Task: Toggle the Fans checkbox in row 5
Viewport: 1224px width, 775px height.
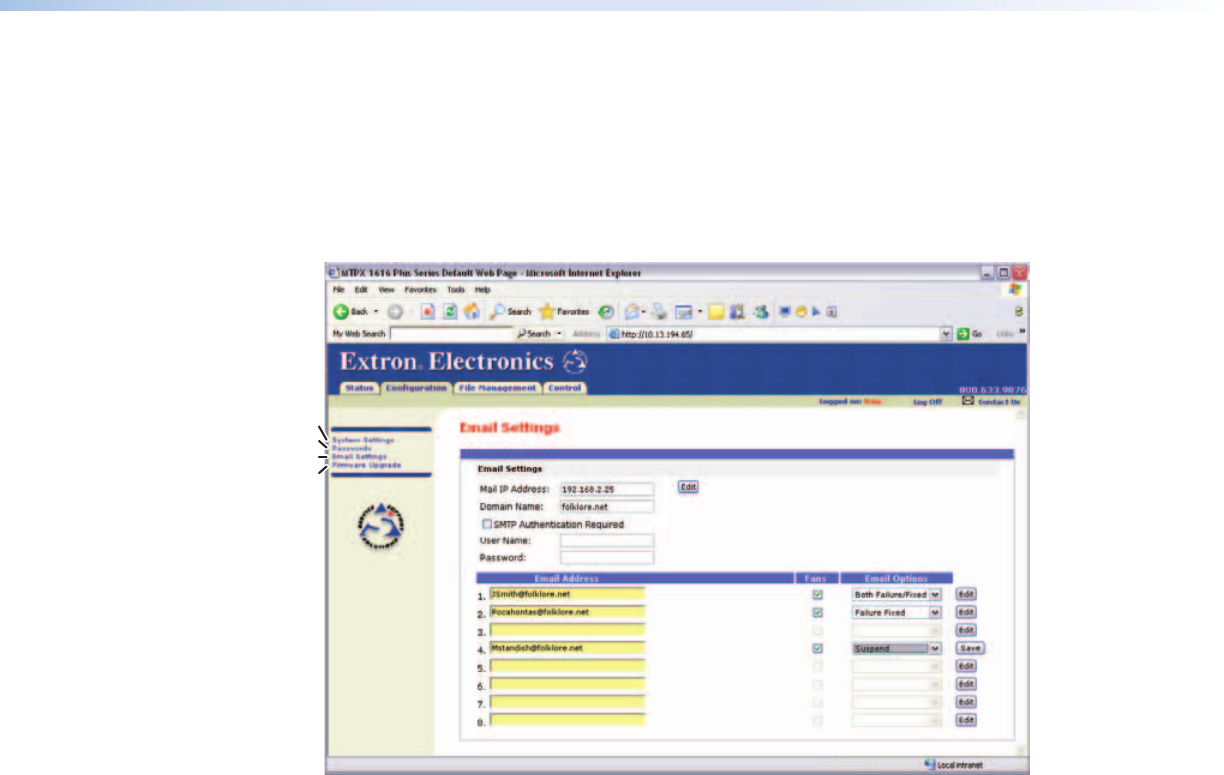Action: tap(818, 666)
